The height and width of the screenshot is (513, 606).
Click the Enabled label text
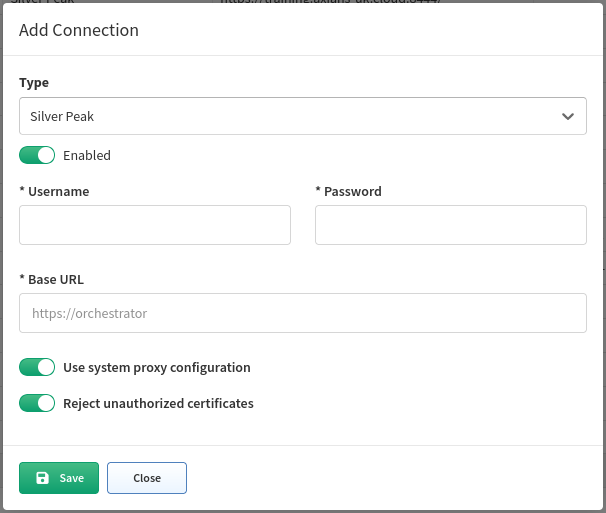point(87,155)
